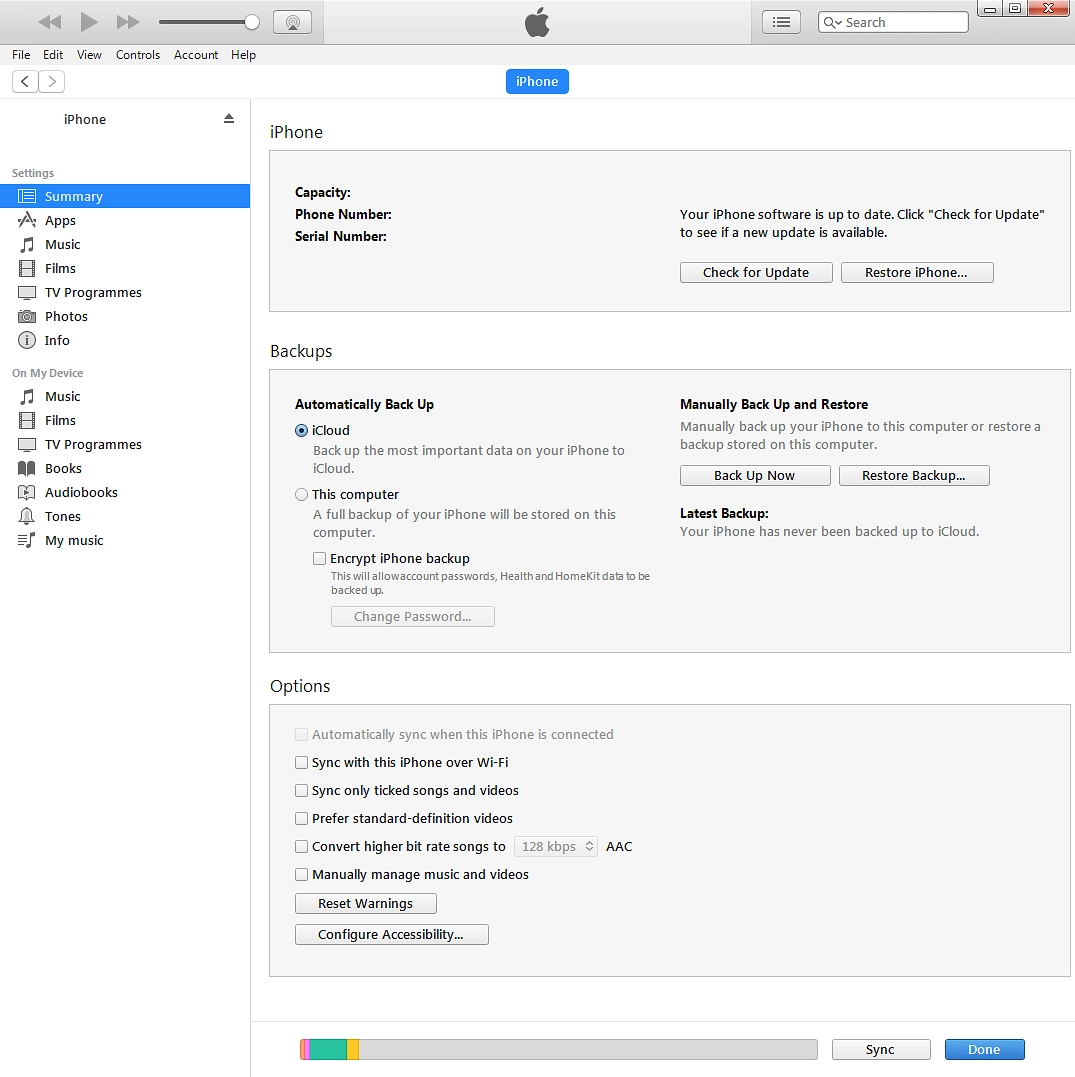The height and width of the screenshot is (1077, 1075).
Task: Open Audiobooks under On My Device
Action: [x=81, y=493]
